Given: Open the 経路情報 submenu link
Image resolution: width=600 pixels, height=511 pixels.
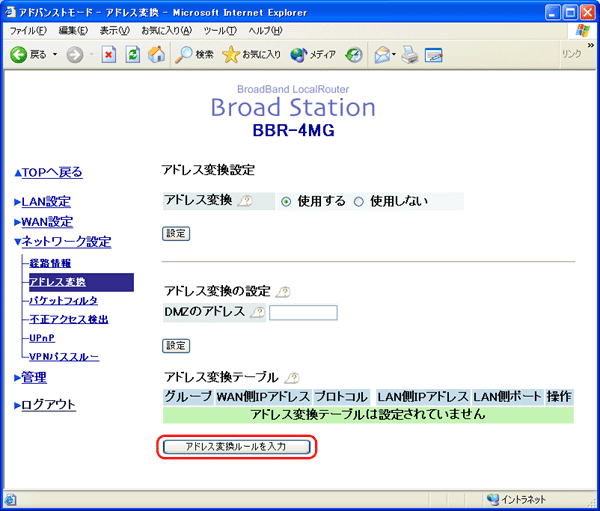Looking at the screenshot, I should pos(50,263).
